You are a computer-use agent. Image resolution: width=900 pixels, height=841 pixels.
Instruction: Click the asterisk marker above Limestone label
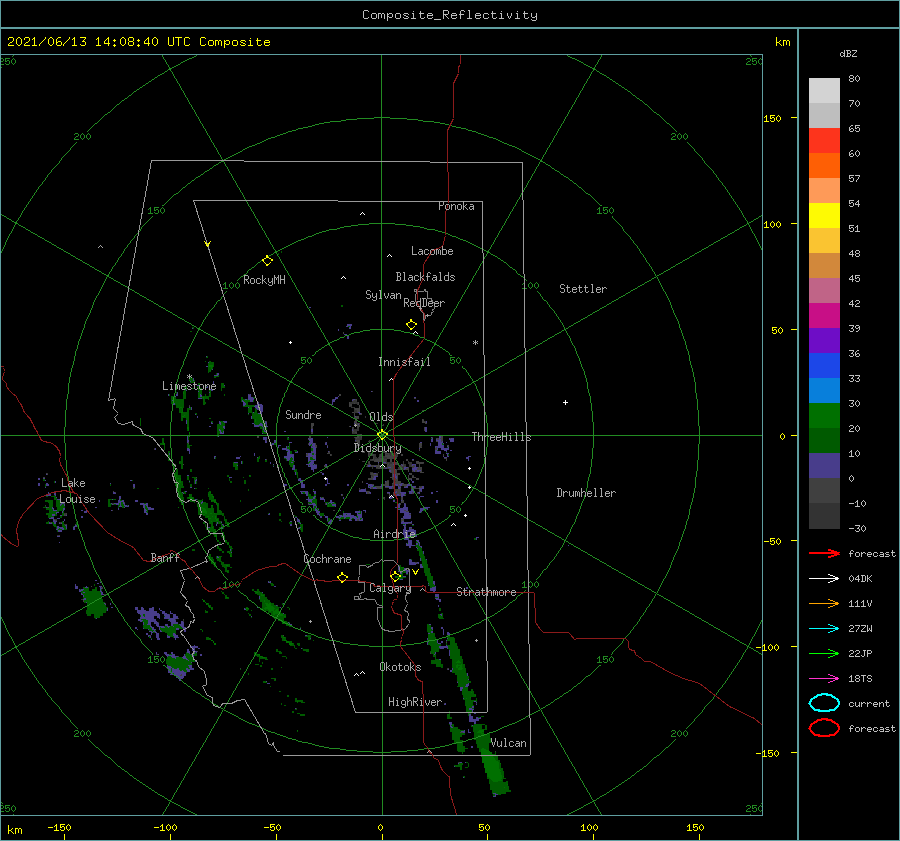click(189, 377)
